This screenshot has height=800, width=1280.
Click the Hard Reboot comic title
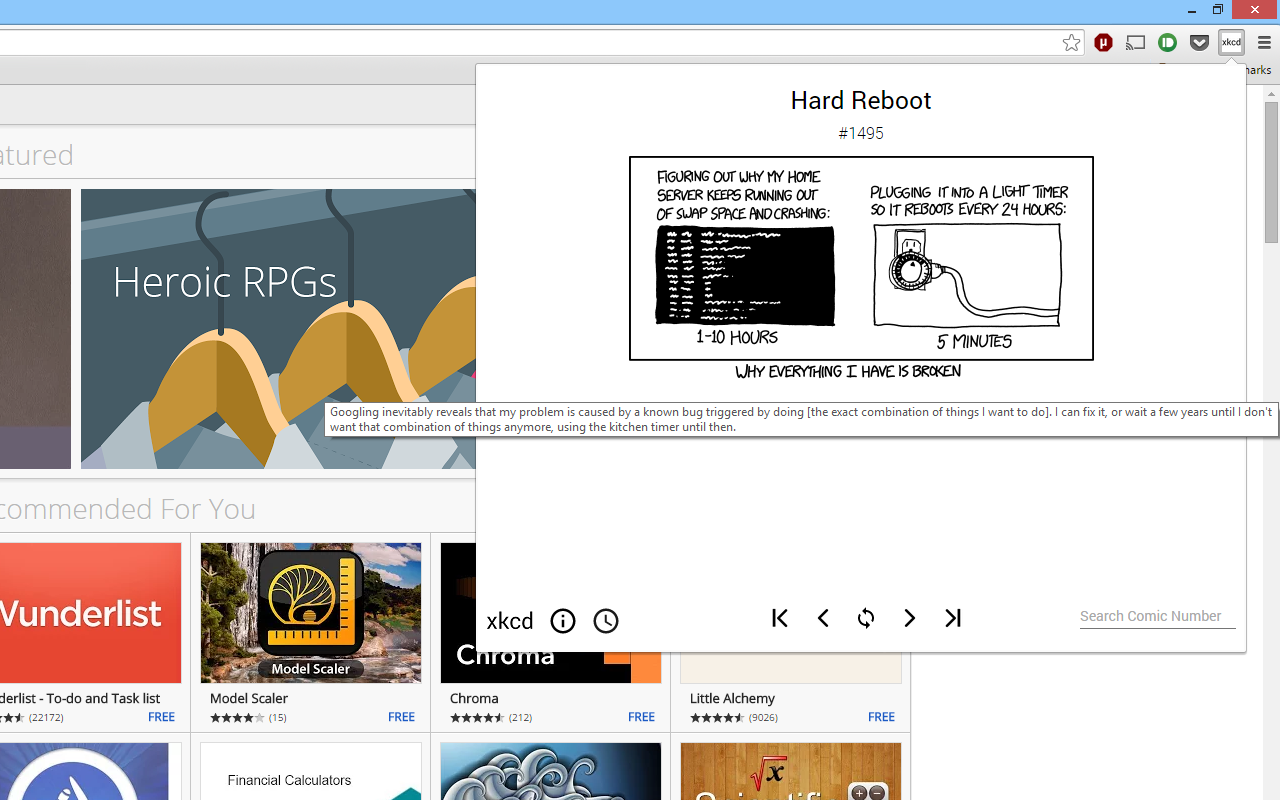pyautogui.click(x=861, y=100)
